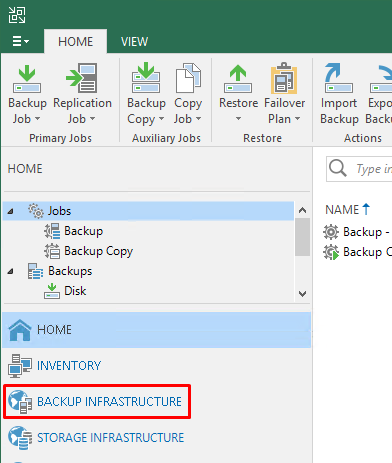Collapse the Backups tree node
The height and width of the screenshot is (463, 392).
point(11,271)
